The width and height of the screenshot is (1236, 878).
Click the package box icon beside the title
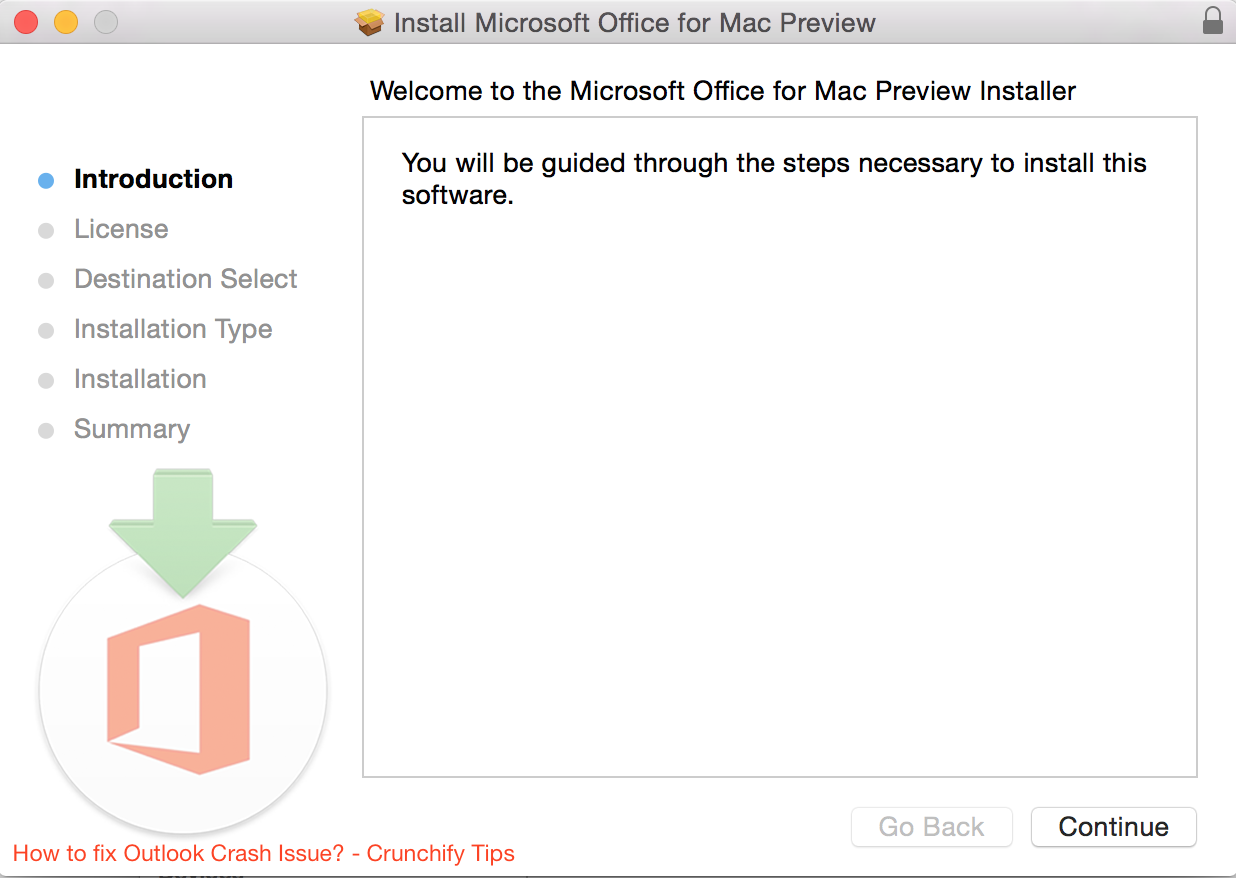click(370, 22)
